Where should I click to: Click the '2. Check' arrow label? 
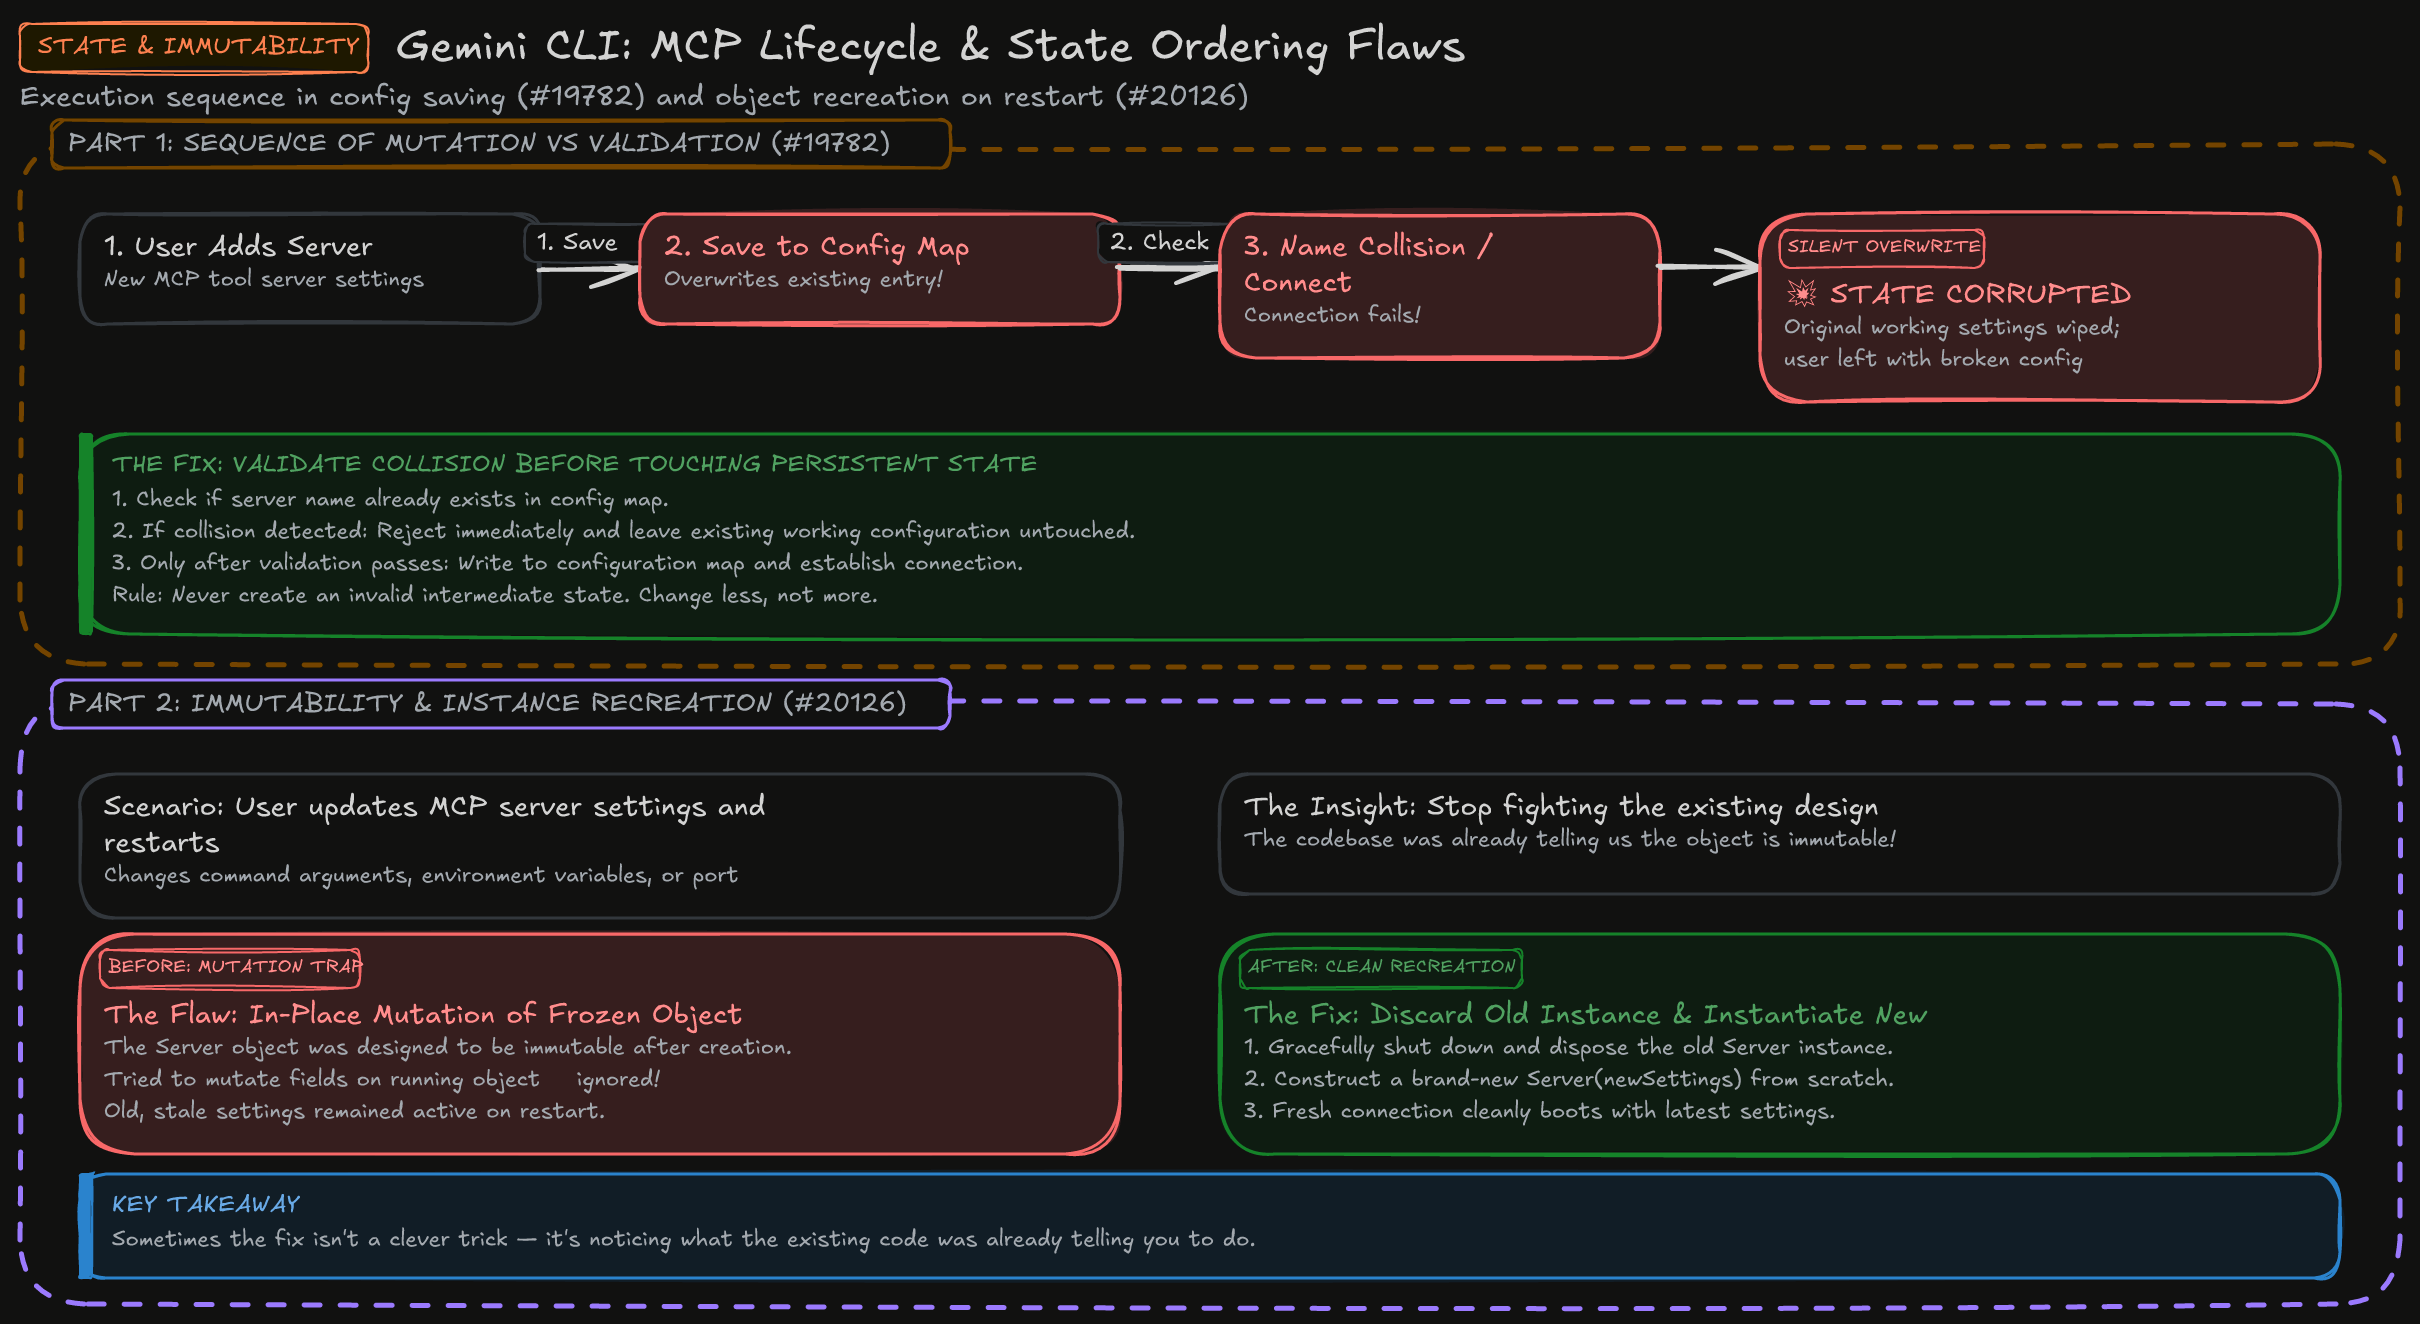(1159, 242)
